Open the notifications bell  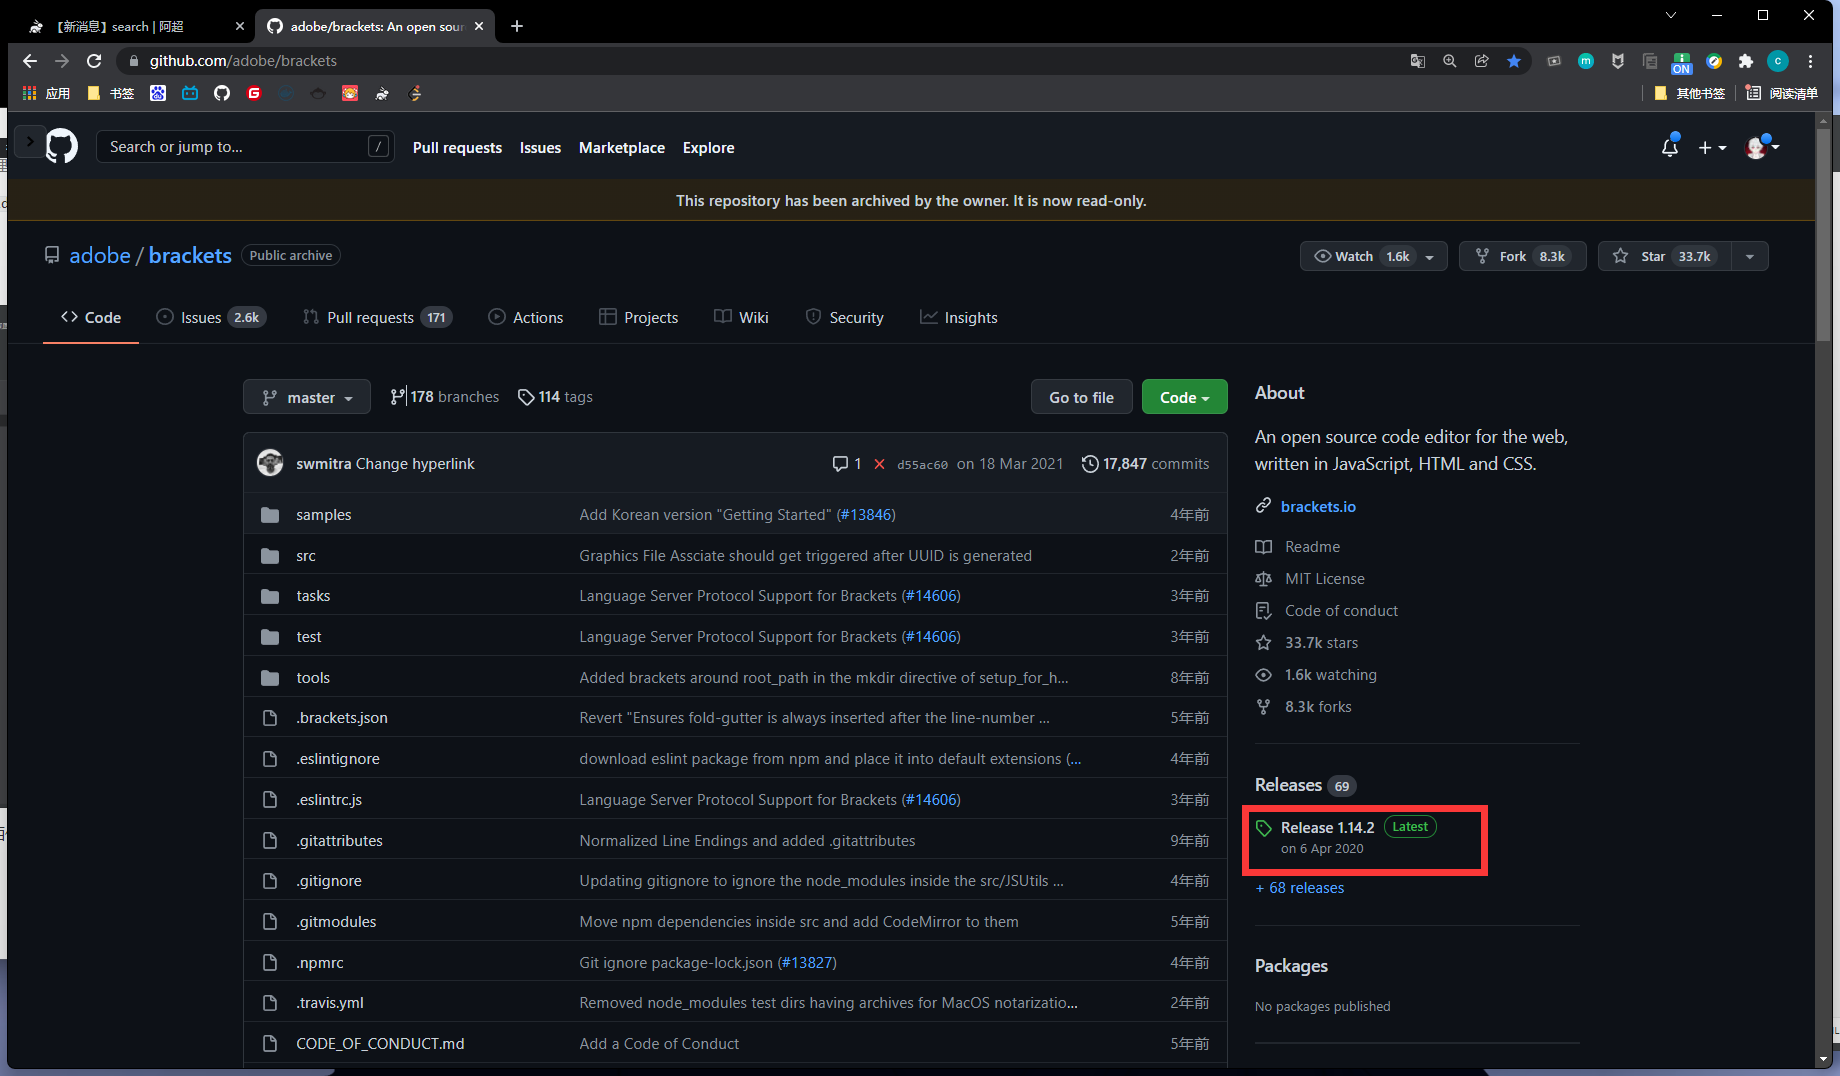[x=1669, y=147]
